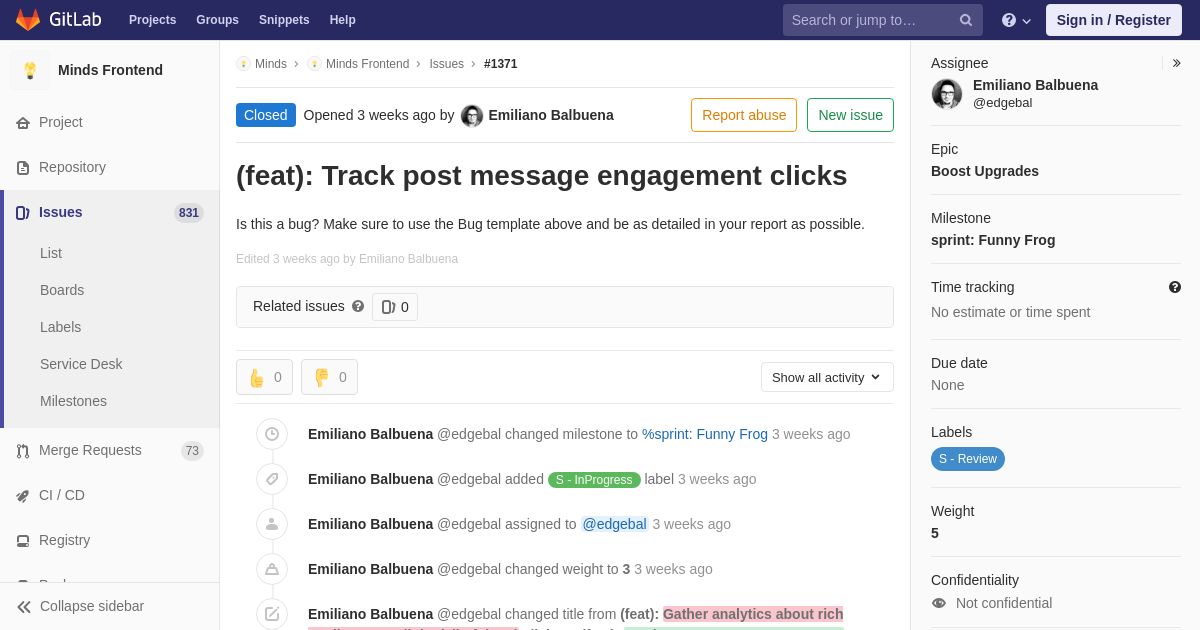Click the Minds Frontend breadcrumb link

[367, 64]
